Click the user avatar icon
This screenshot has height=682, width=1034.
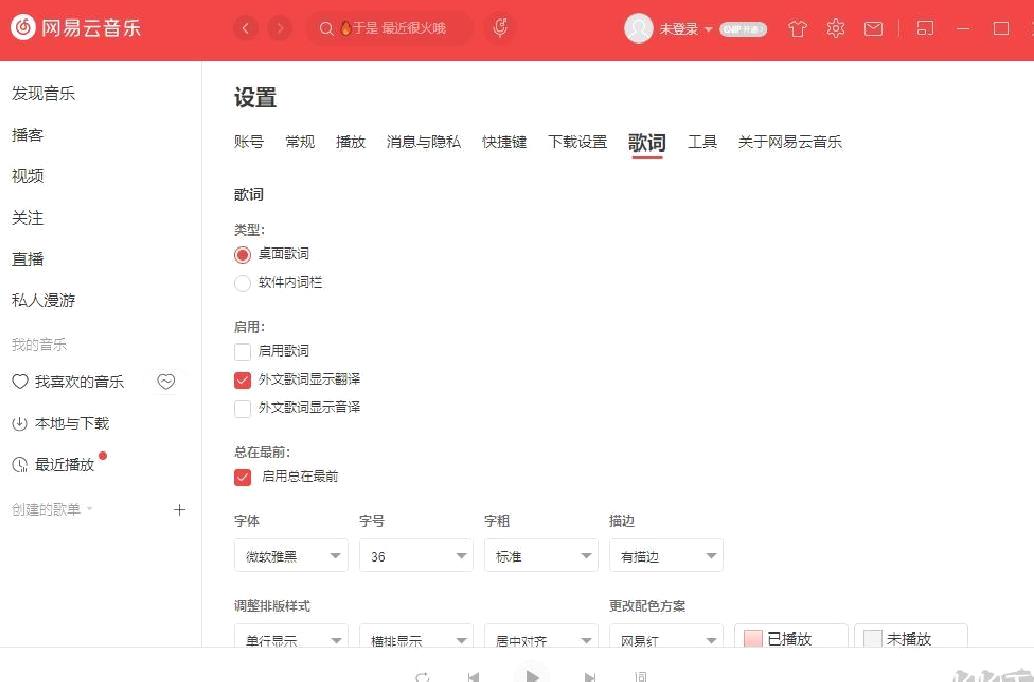pyautogui.click(x=638, y=28)
